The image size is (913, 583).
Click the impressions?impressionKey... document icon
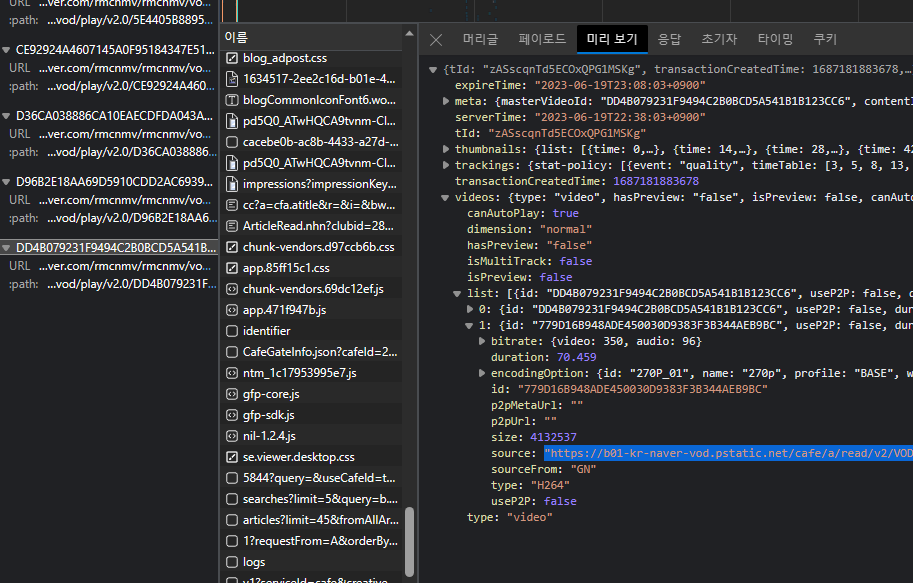232,184
